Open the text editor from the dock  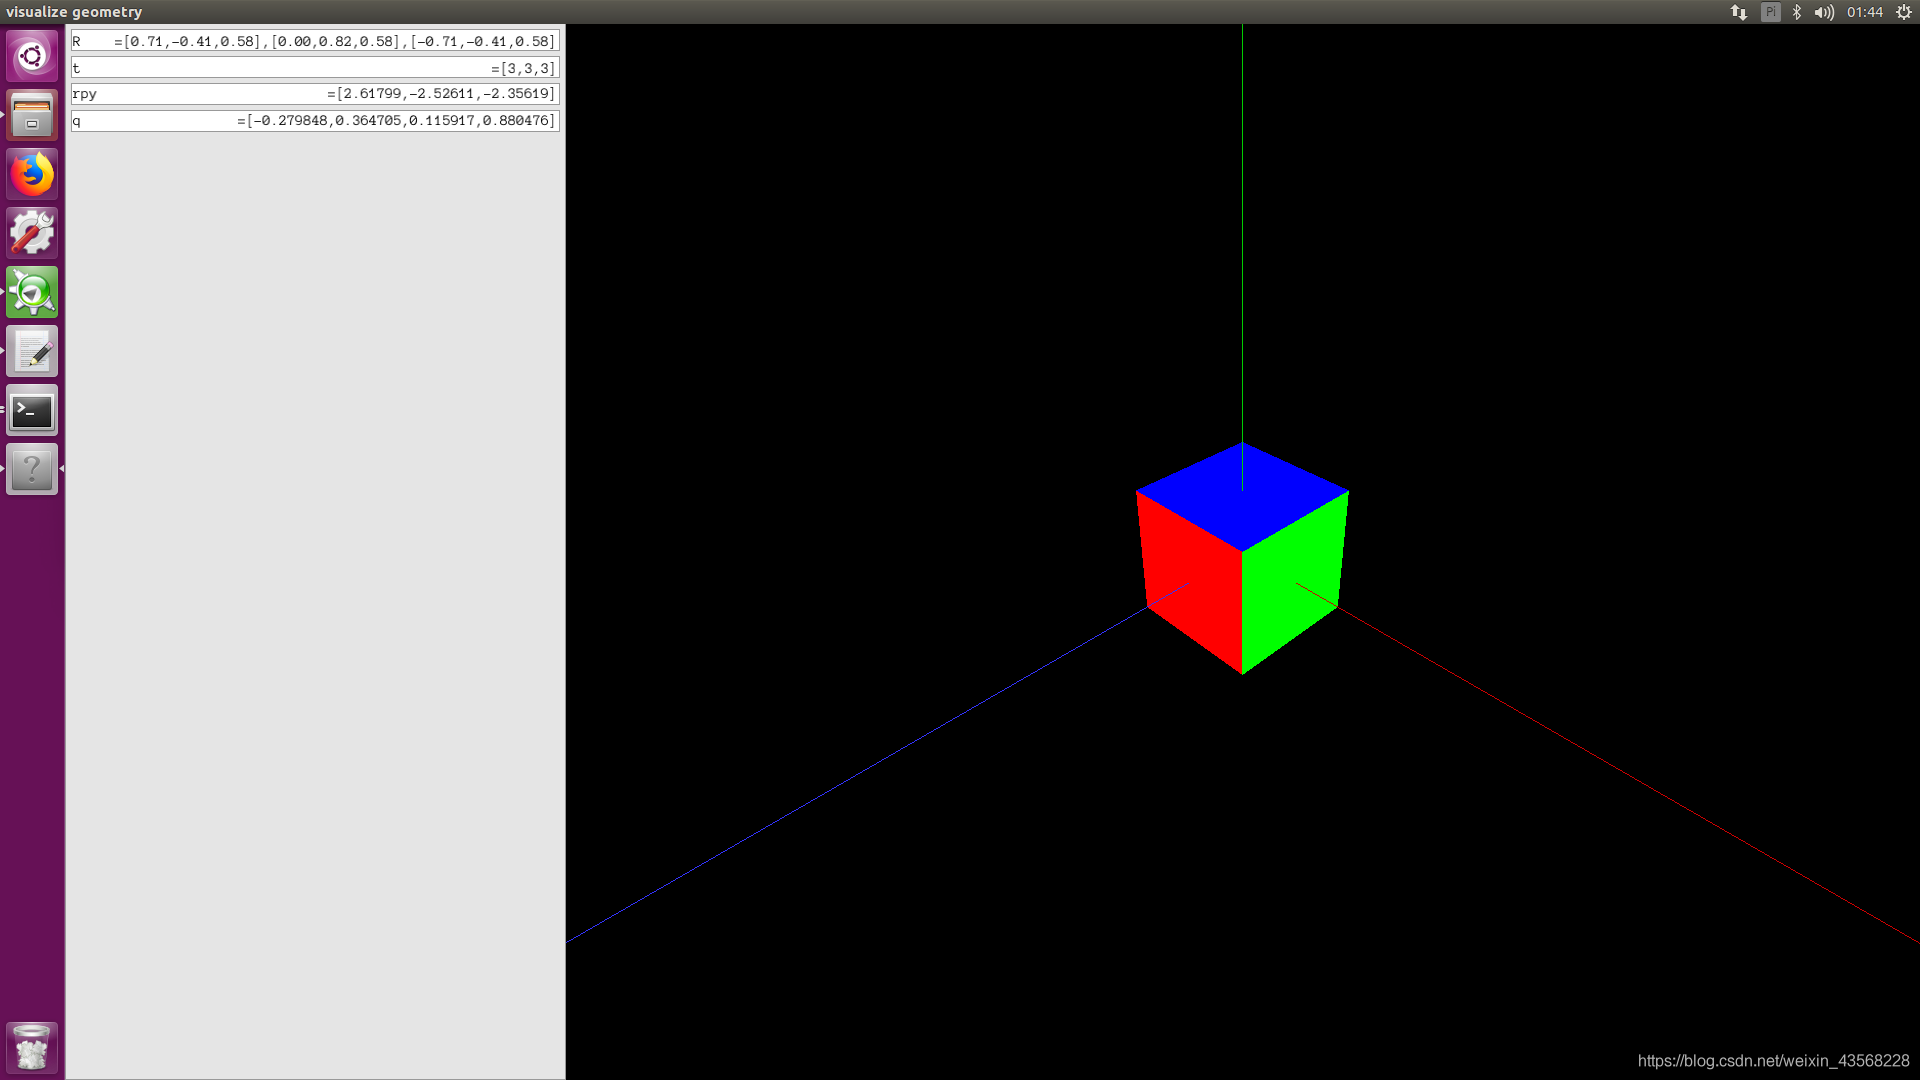pyautogui.click(x=32, y=351)
